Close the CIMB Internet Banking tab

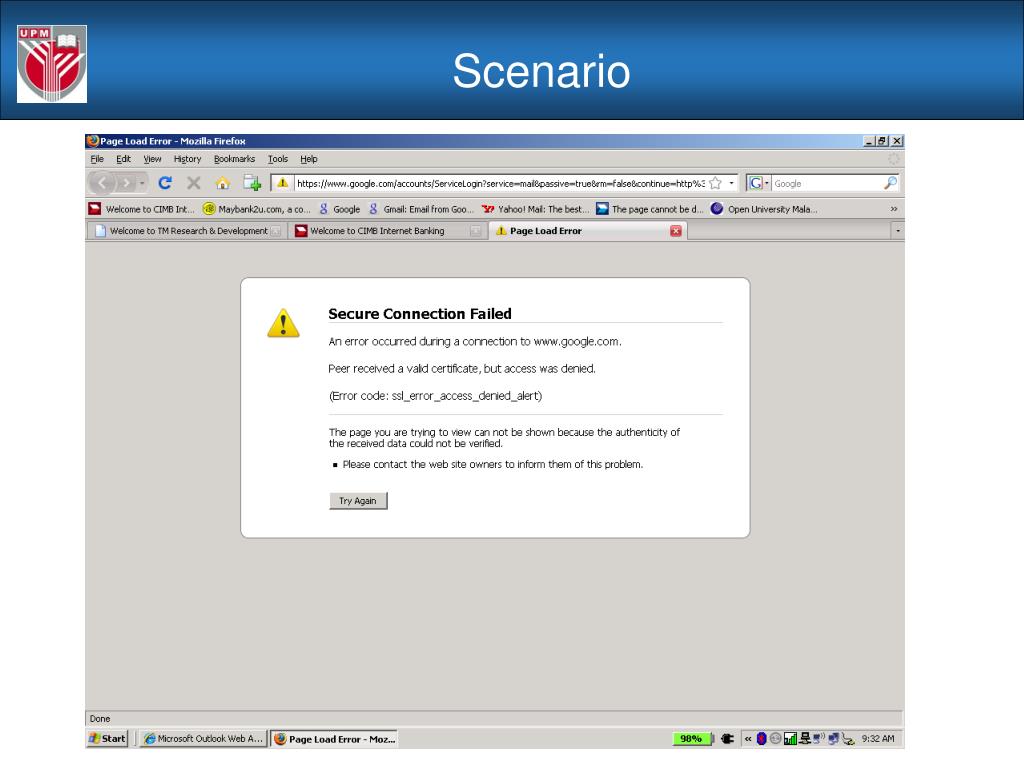pyautogui.click(x=475, y=231)
